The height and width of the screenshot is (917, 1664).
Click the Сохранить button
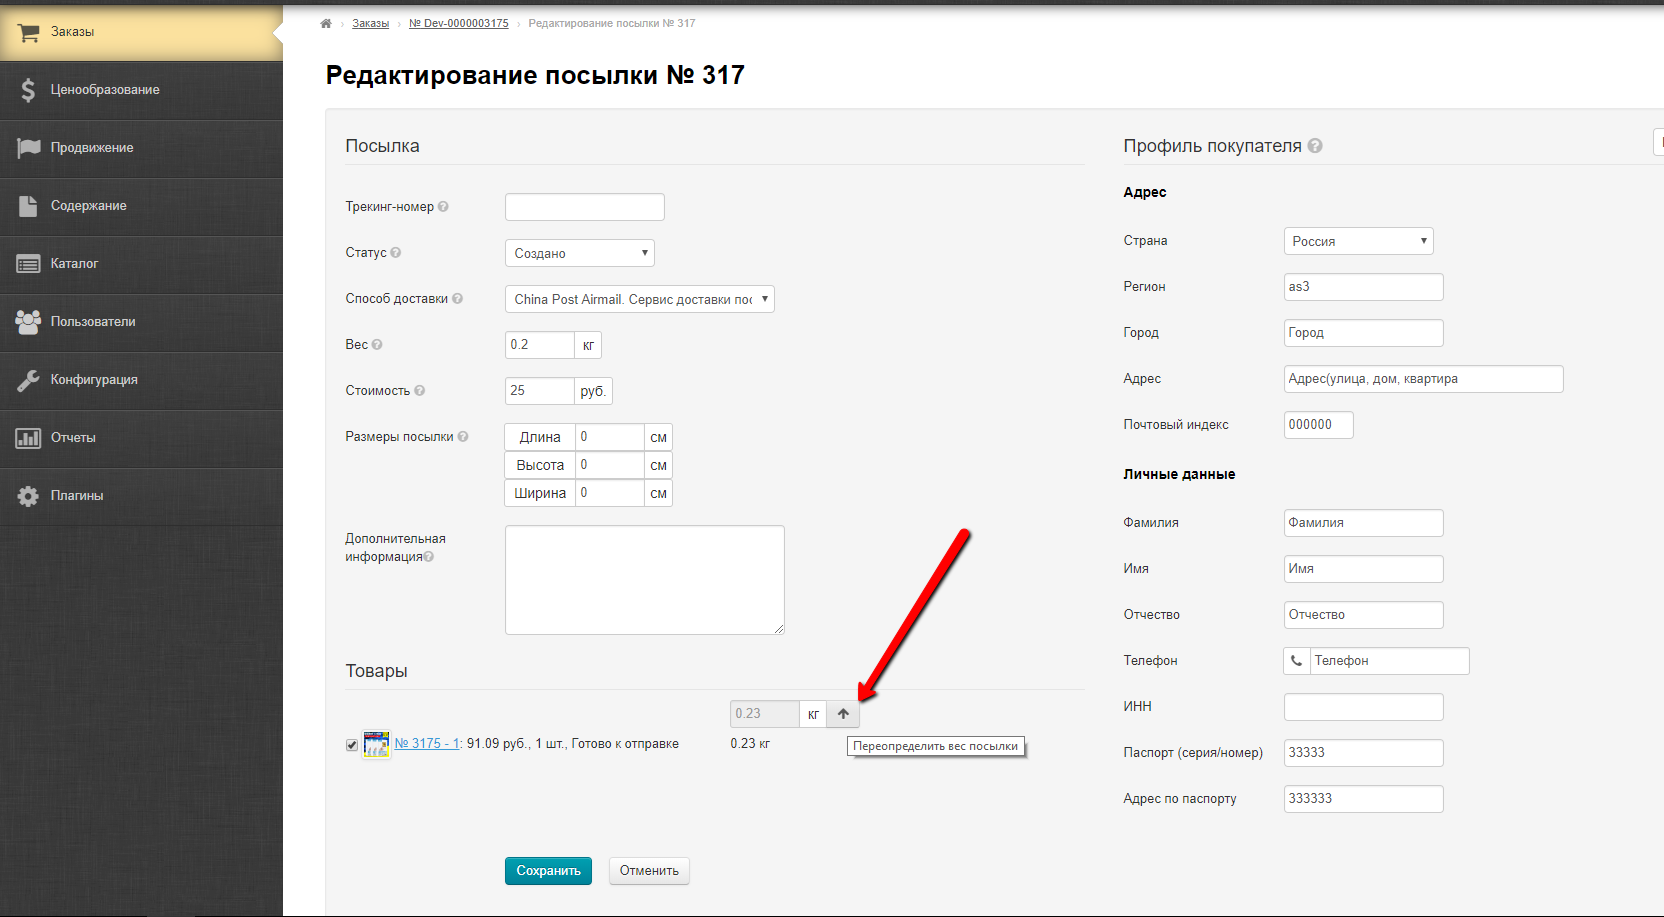pyautogui.click(x=548, y=871)
